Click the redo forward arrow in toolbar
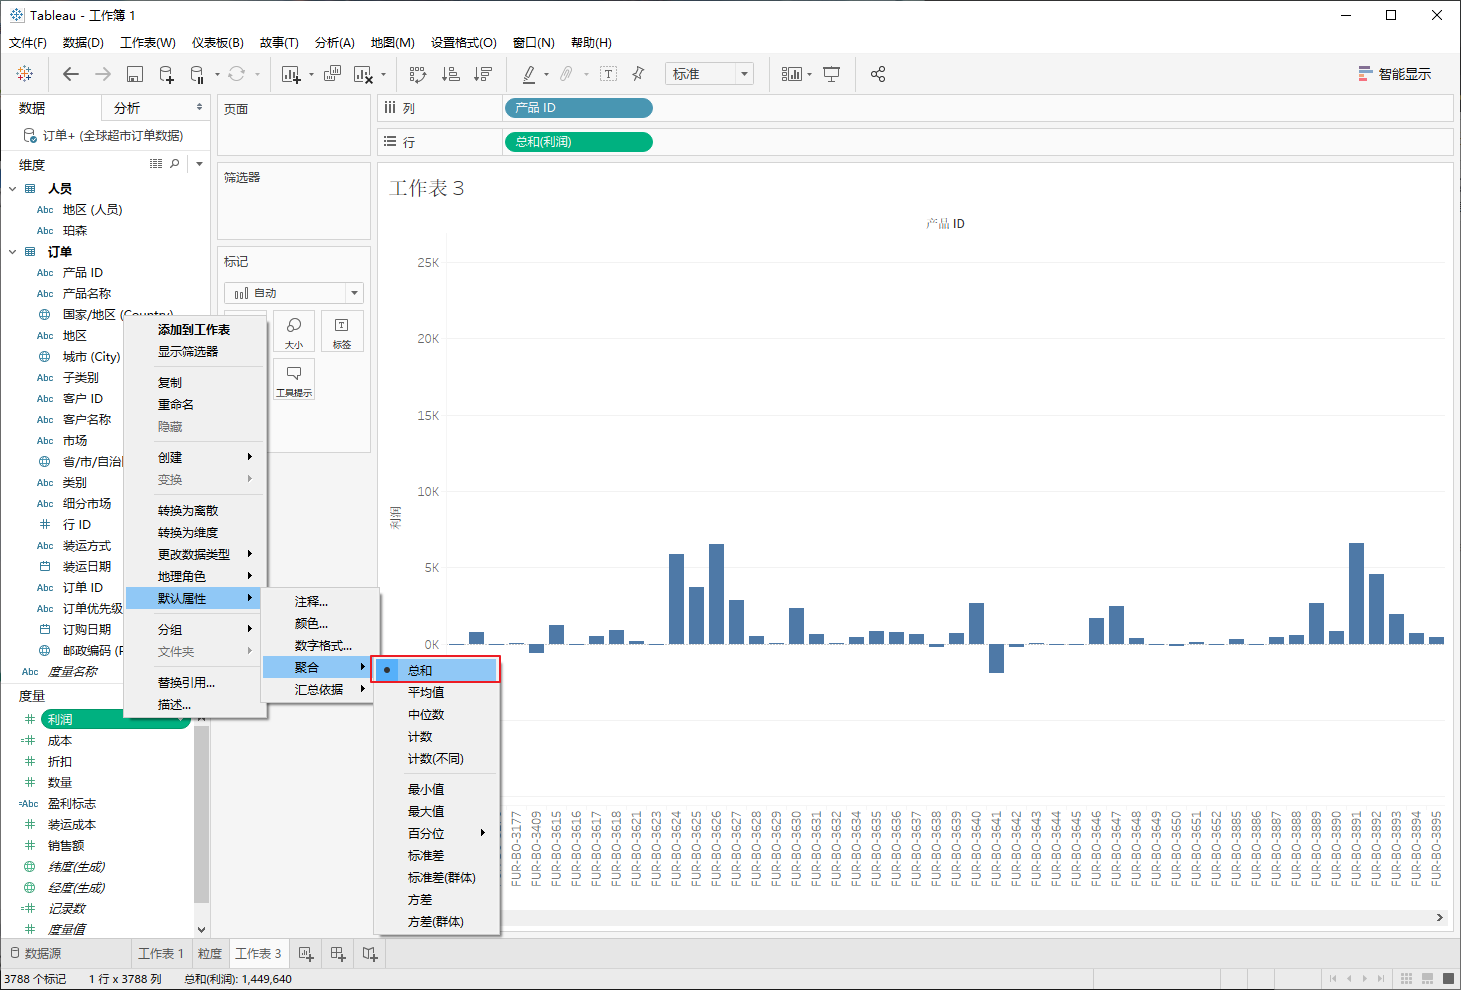This screenshot has height=990, width=1461. coord(103,74)
